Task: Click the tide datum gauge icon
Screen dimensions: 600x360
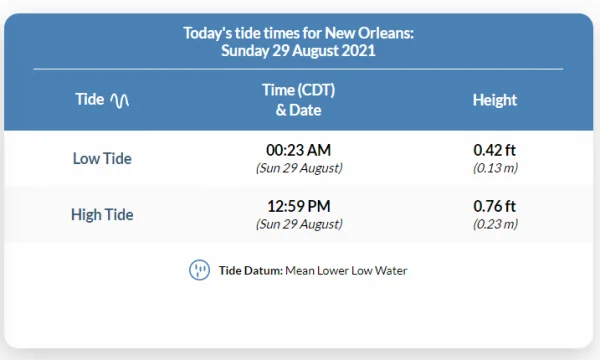Action: coord(199,270)
